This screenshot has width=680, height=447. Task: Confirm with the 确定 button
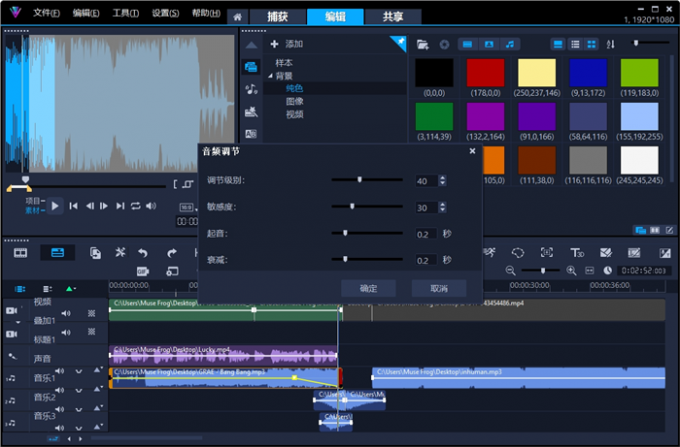click(368, 288)
